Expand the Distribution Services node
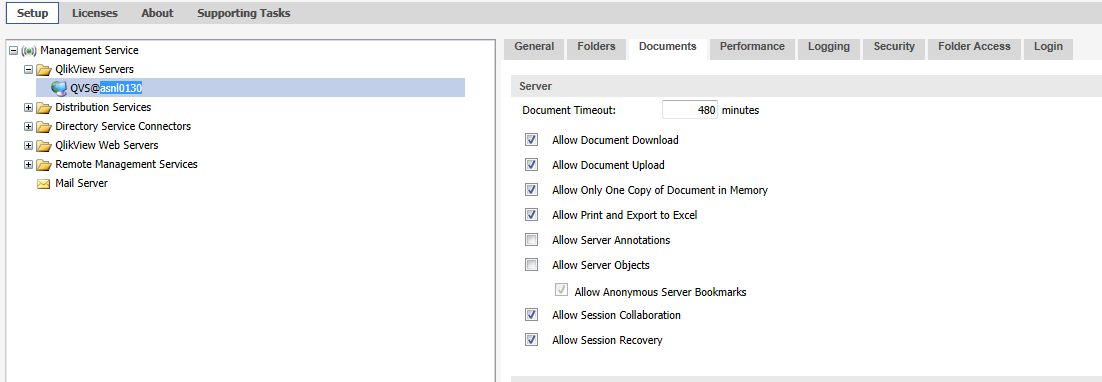 pyautogui.click(x=28, y=107)
